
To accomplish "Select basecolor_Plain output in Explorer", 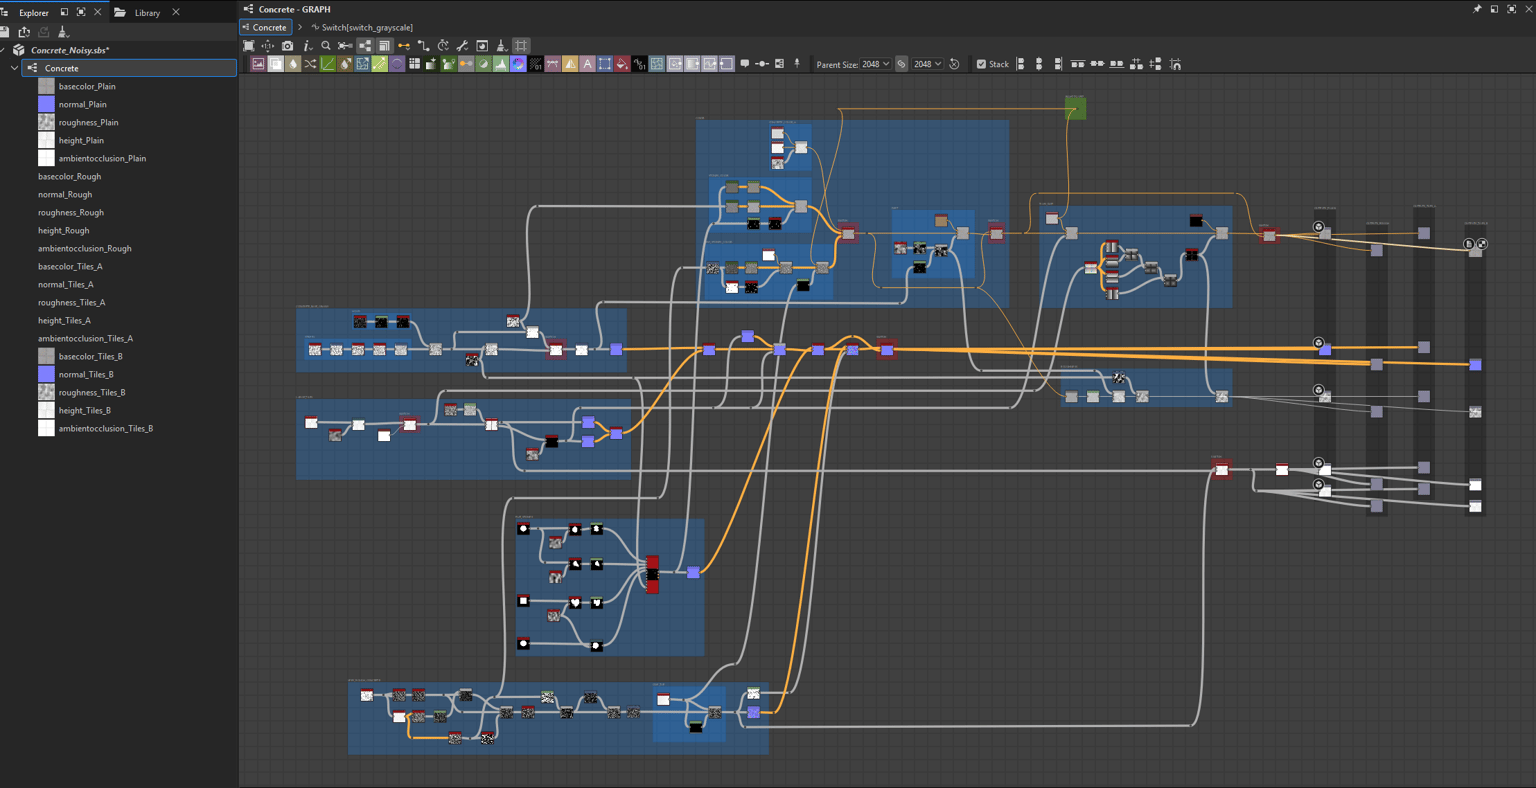I will coord(87,86).
